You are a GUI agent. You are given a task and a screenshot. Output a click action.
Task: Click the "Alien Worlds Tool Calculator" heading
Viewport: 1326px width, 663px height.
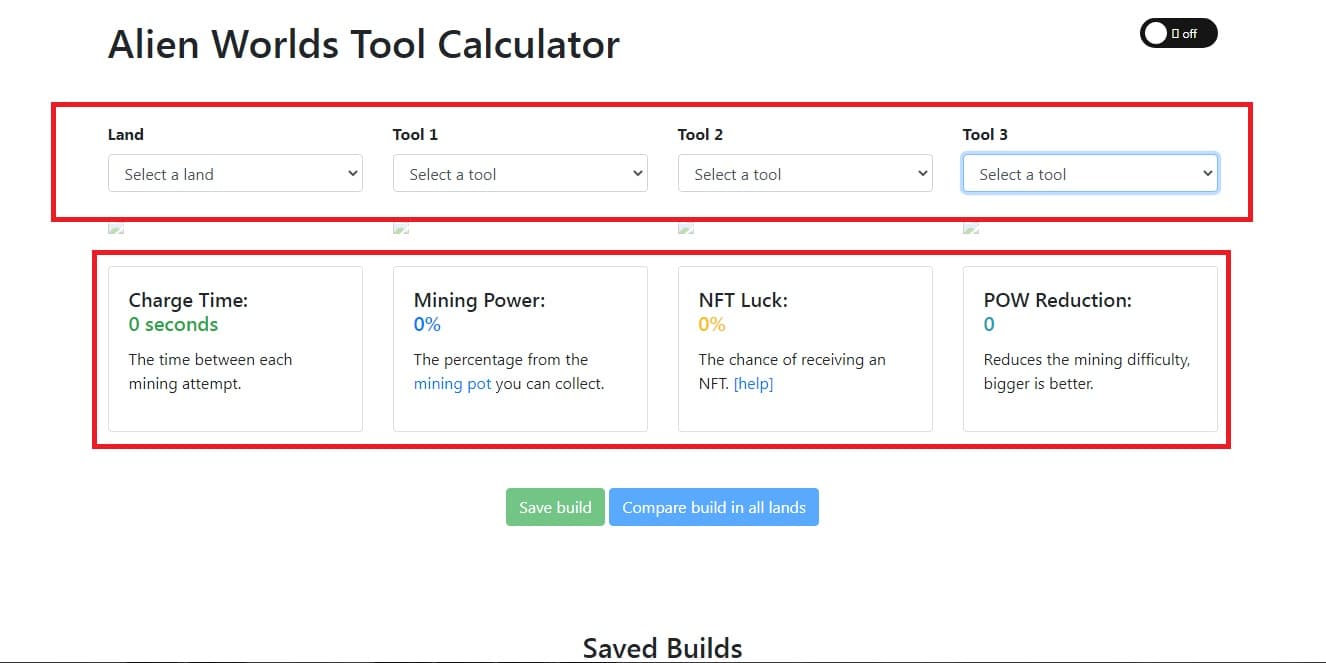tap(364, 45)
